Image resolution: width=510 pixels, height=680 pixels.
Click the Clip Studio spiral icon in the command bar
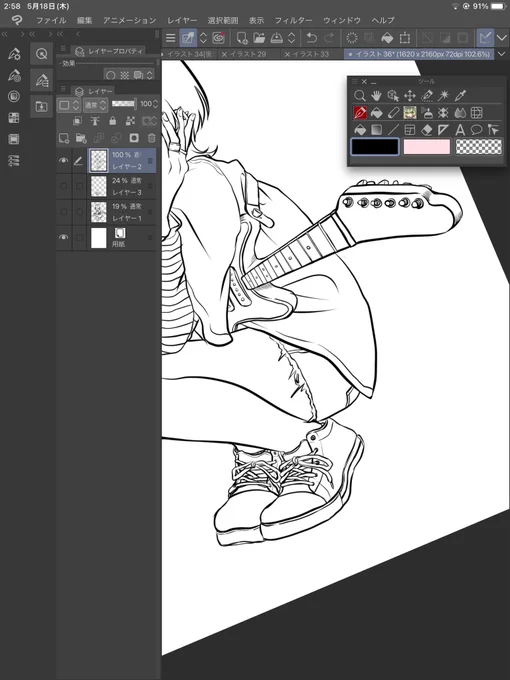(x=218, y=38)
